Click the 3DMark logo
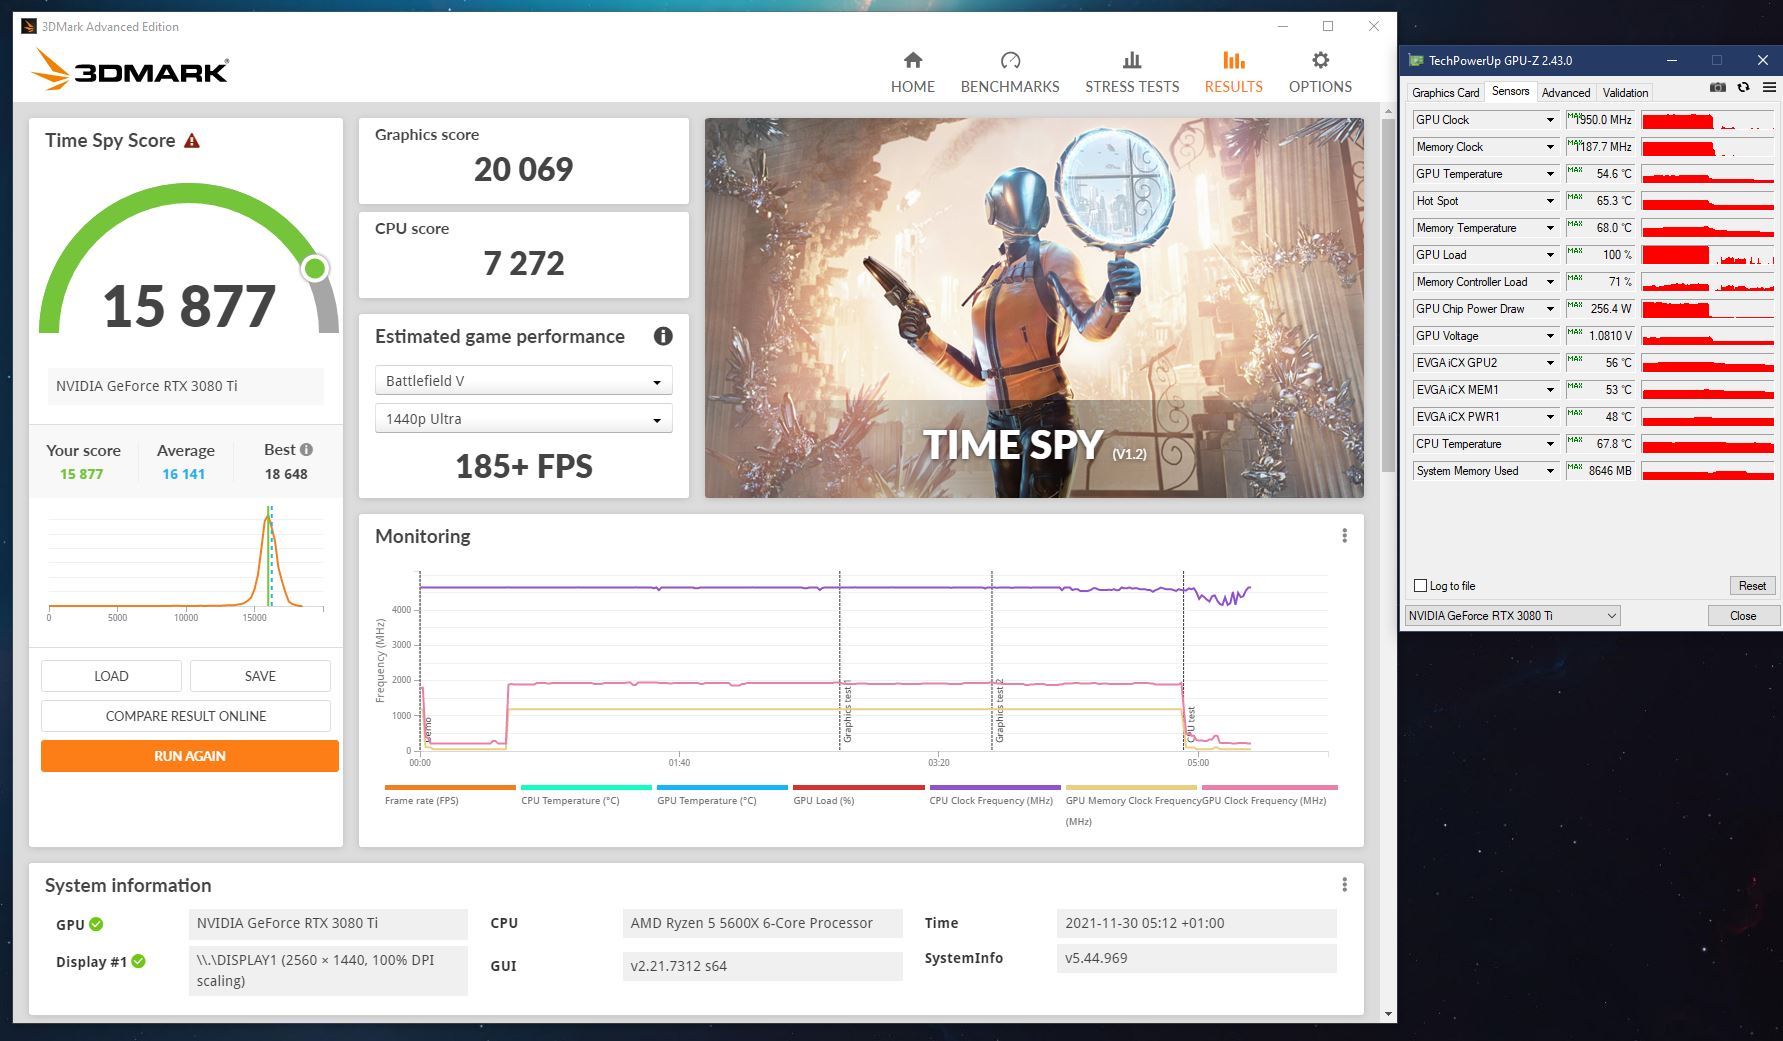1783x1041 pixels. click(130, 70)
